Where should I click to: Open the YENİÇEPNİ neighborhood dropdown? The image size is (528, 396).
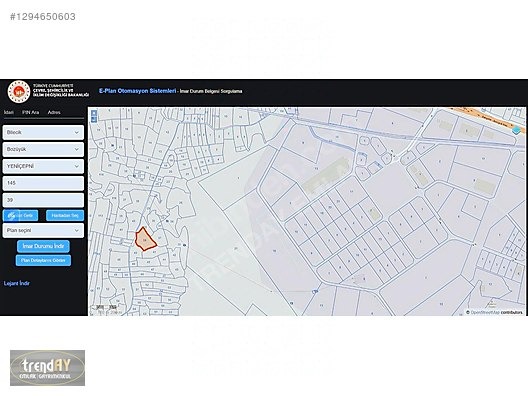[43, 166]
